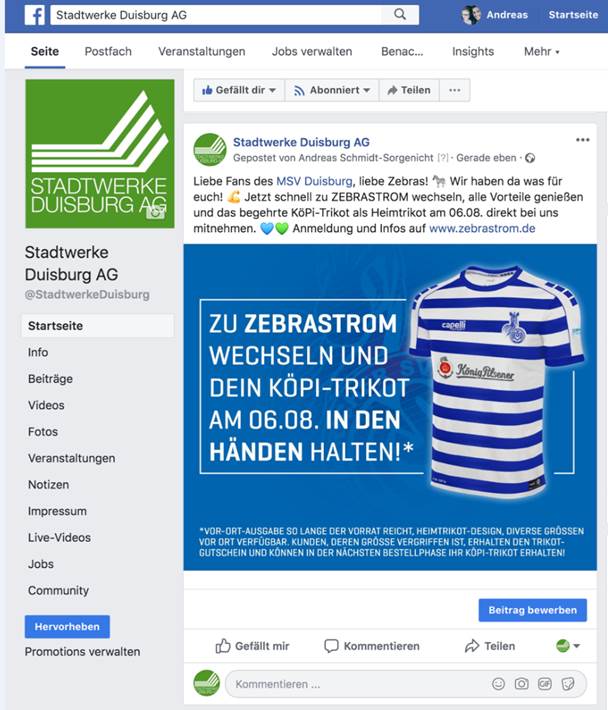Click the camera icon on profile picture
The height and width of the screenshot is (710, 608).
coord(155,212)
